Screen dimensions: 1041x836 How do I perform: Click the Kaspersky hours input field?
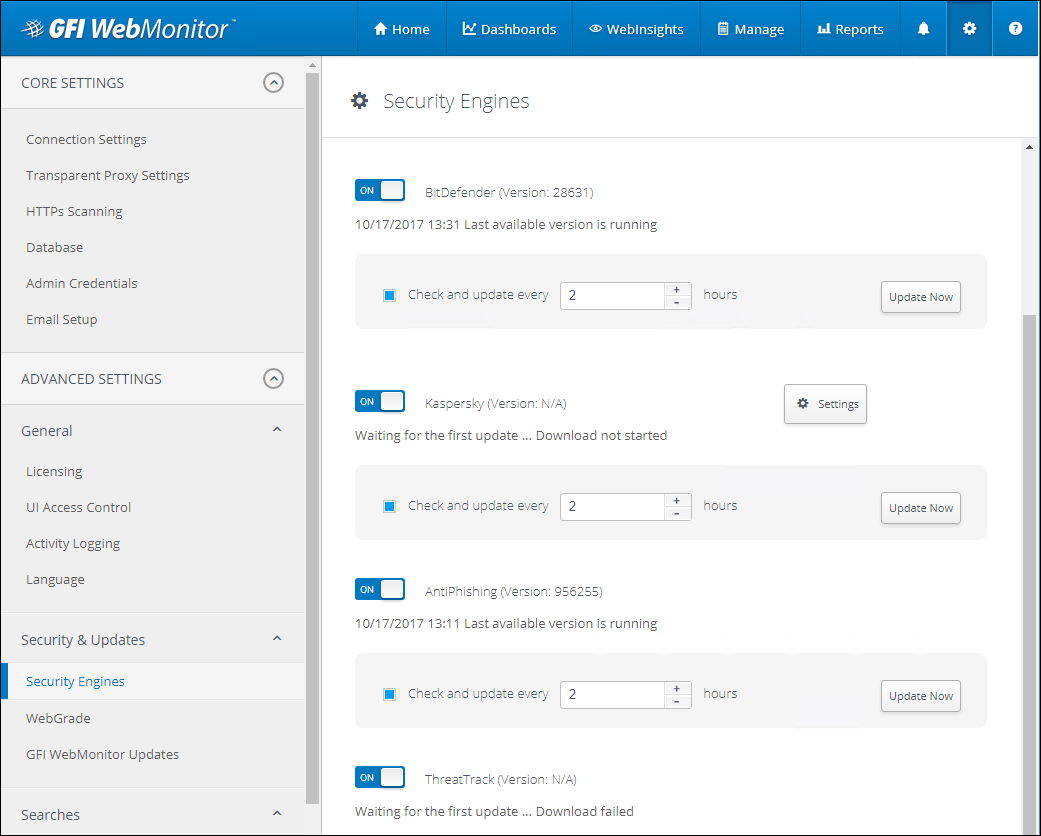tap(612, 507)
